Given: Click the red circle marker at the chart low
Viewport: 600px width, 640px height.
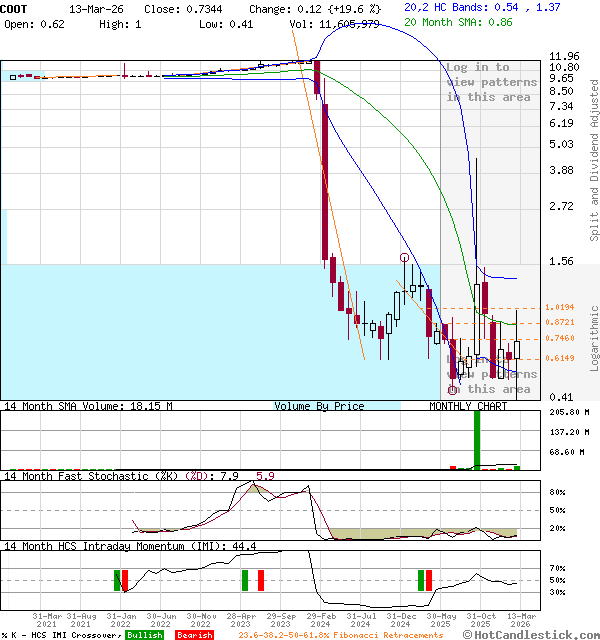Looking at the screenshot, I should (453, 390).
